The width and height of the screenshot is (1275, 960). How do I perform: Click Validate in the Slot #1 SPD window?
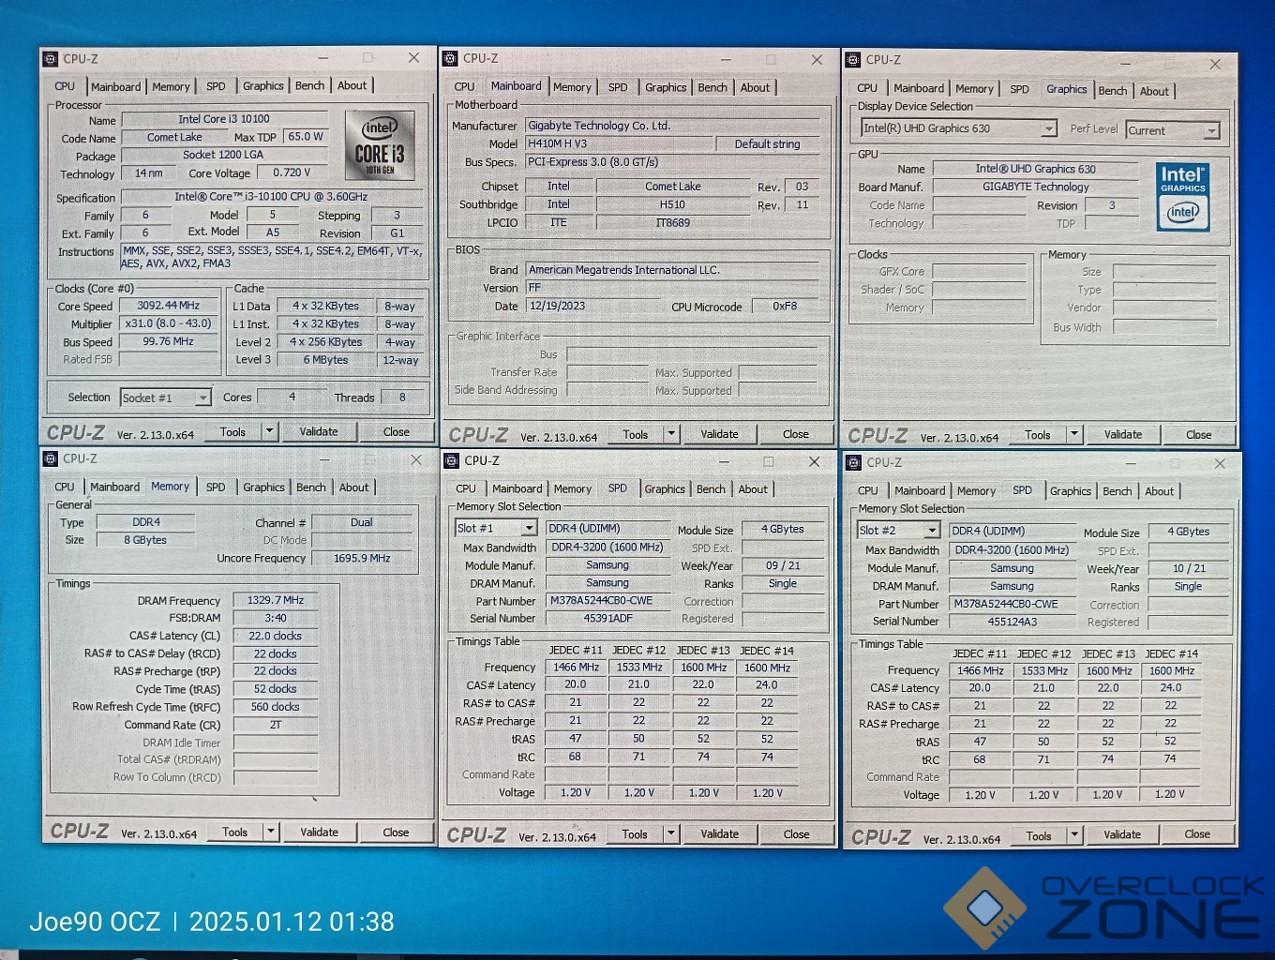[719, 834]
